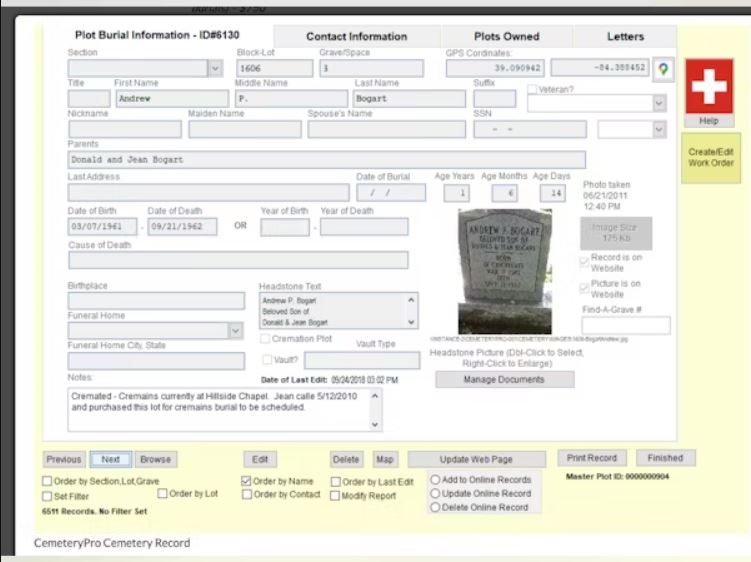The image size is (751, 562).
Task: Toggle Picture is on Website checkbox
Action: [x=584, y=288]
